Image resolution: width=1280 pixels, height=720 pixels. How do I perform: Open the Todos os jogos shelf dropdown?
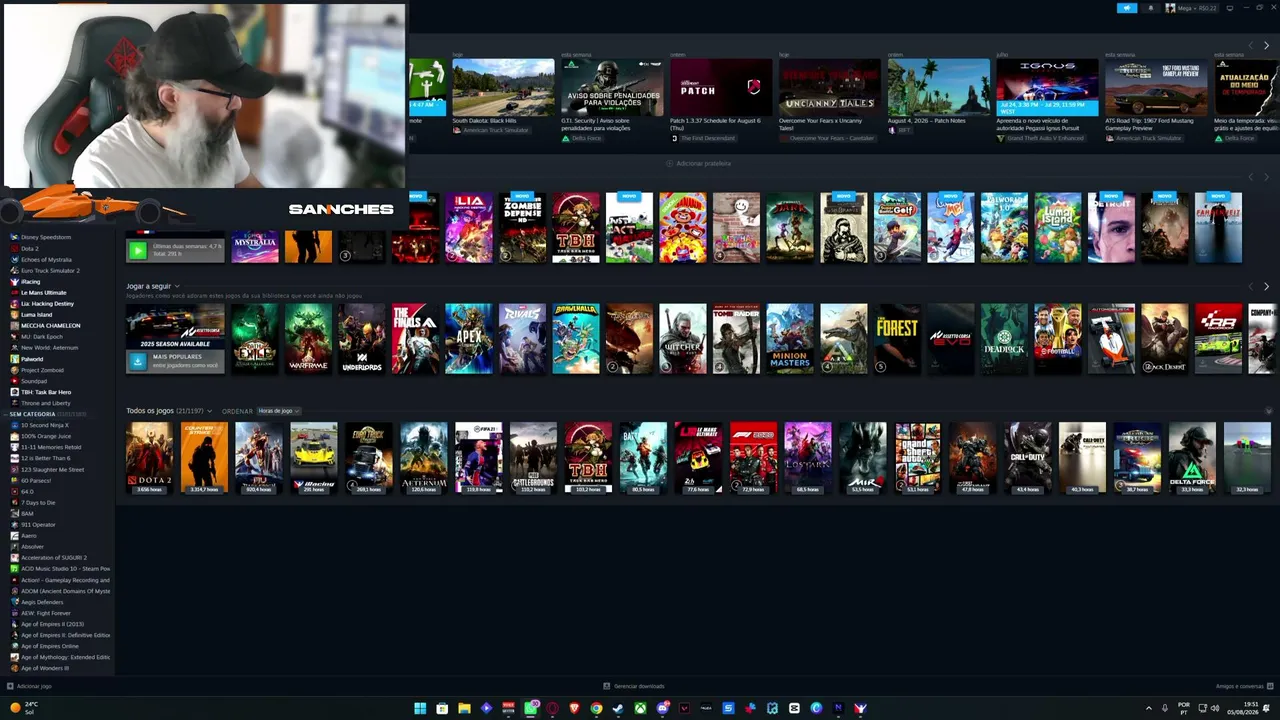(209, 411)
